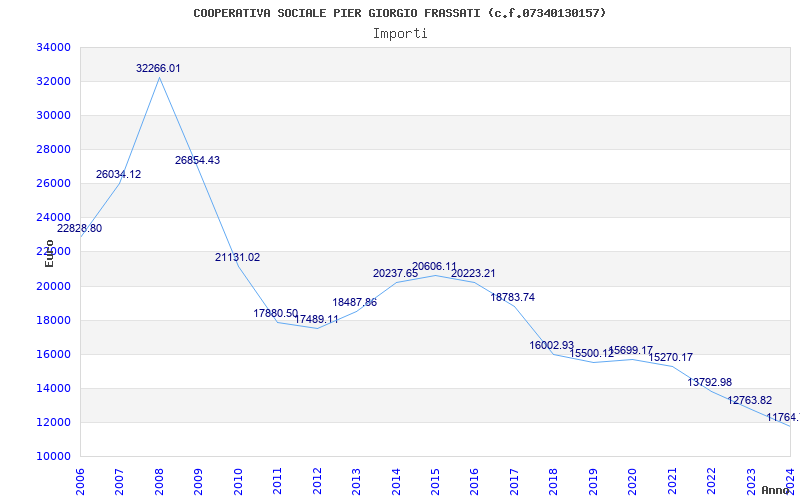Click the y-axis value 18000
Image resolution: width=800 pixels, height=500 pixels.
[53, 320]
